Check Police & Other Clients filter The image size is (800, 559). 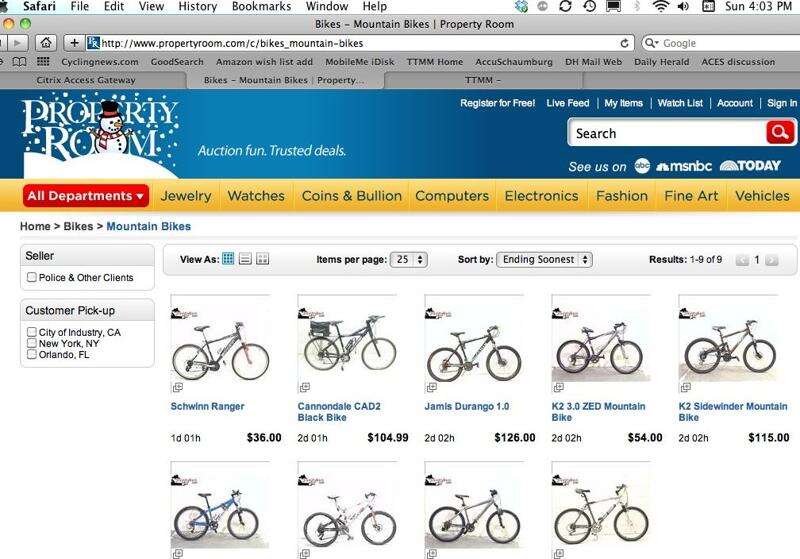[32, 277]
